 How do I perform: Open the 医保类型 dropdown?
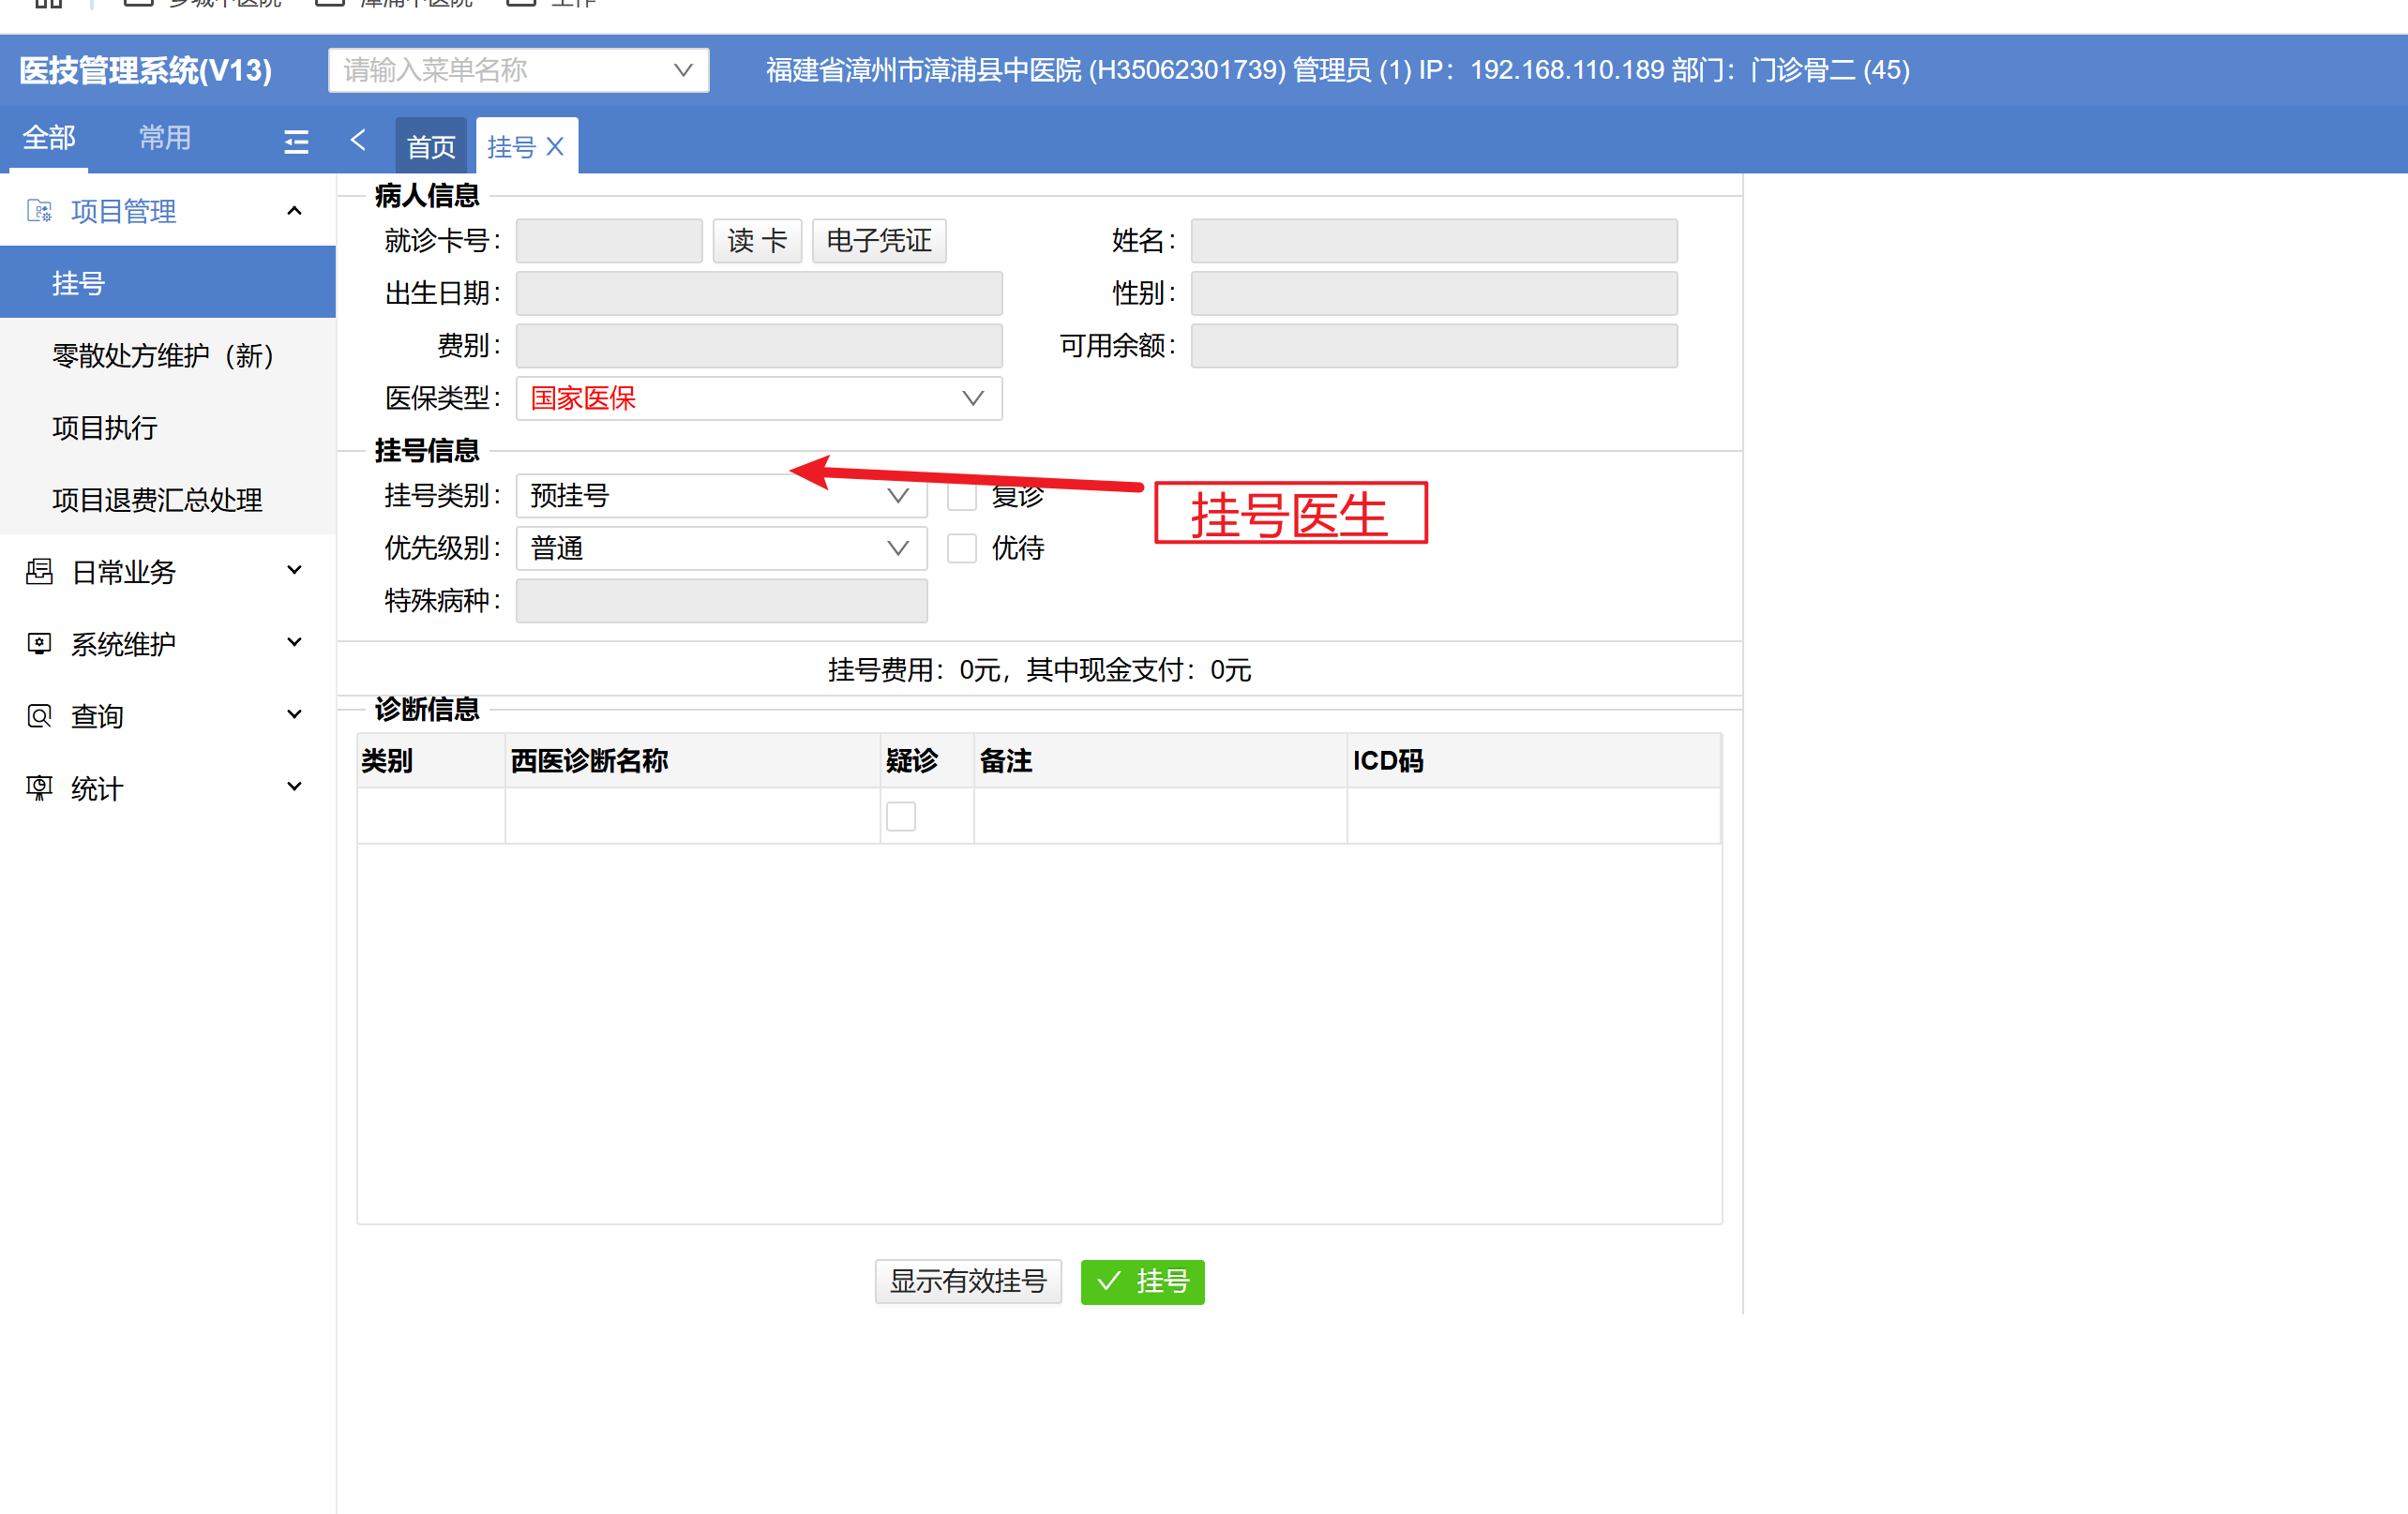[758, 398]
